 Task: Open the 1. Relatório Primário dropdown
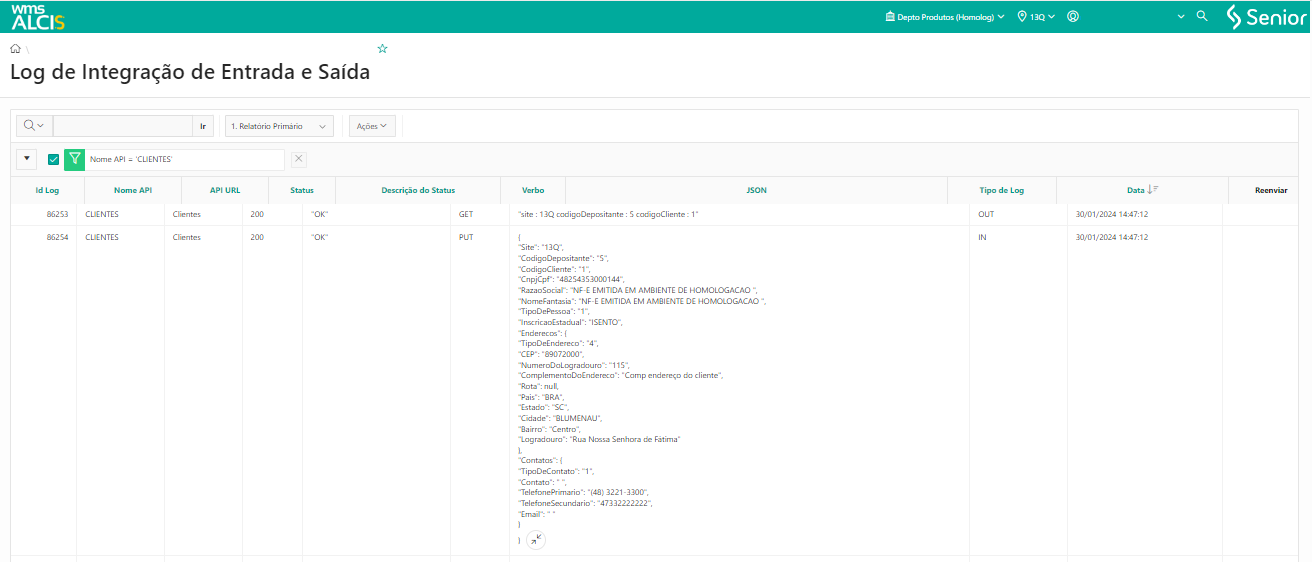coord(279,126)
